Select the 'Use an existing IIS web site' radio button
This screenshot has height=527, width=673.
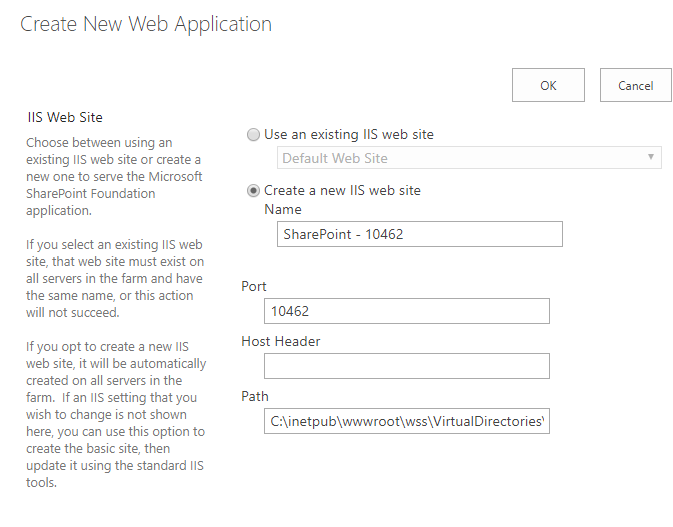coord(253,135)
